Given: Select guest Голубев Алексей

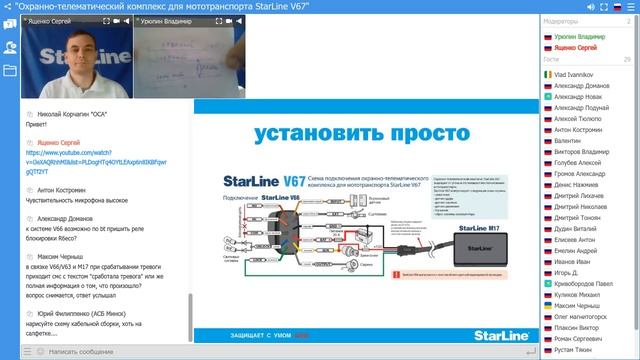Looking at the screenshot, I should 578,163.
